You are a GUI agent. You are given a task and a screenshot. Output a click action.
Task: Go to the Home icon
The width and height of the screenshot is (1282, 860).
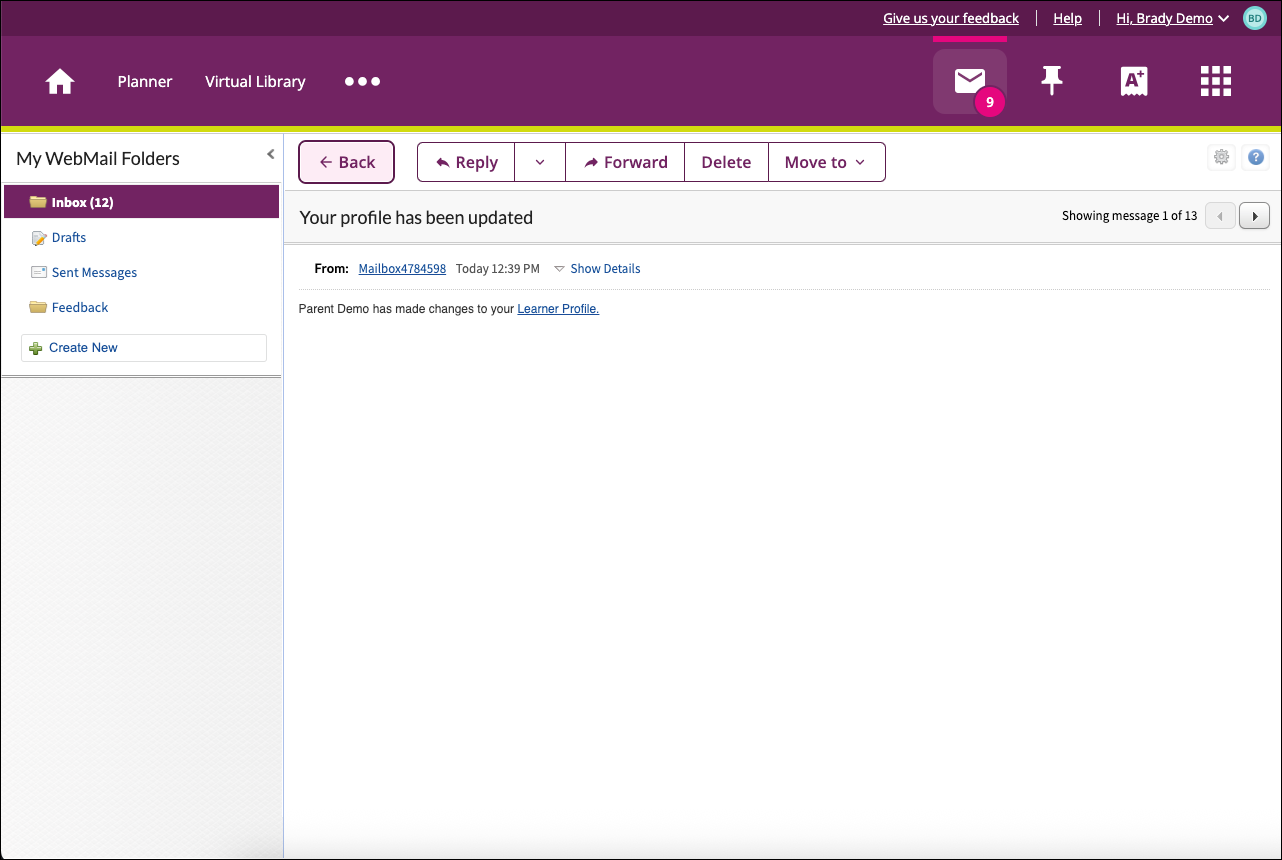click(60, 82)
